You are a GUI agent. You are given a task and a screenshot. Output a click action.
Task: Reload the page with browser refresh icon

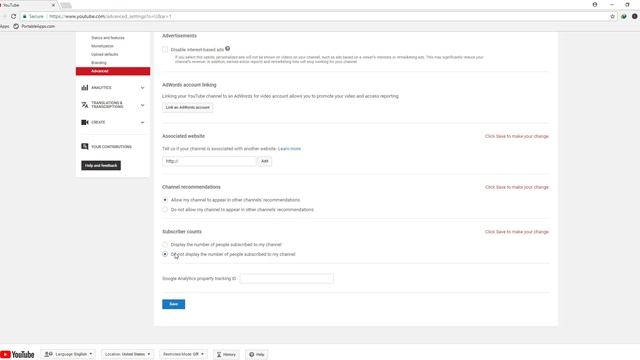pos(13,16)
